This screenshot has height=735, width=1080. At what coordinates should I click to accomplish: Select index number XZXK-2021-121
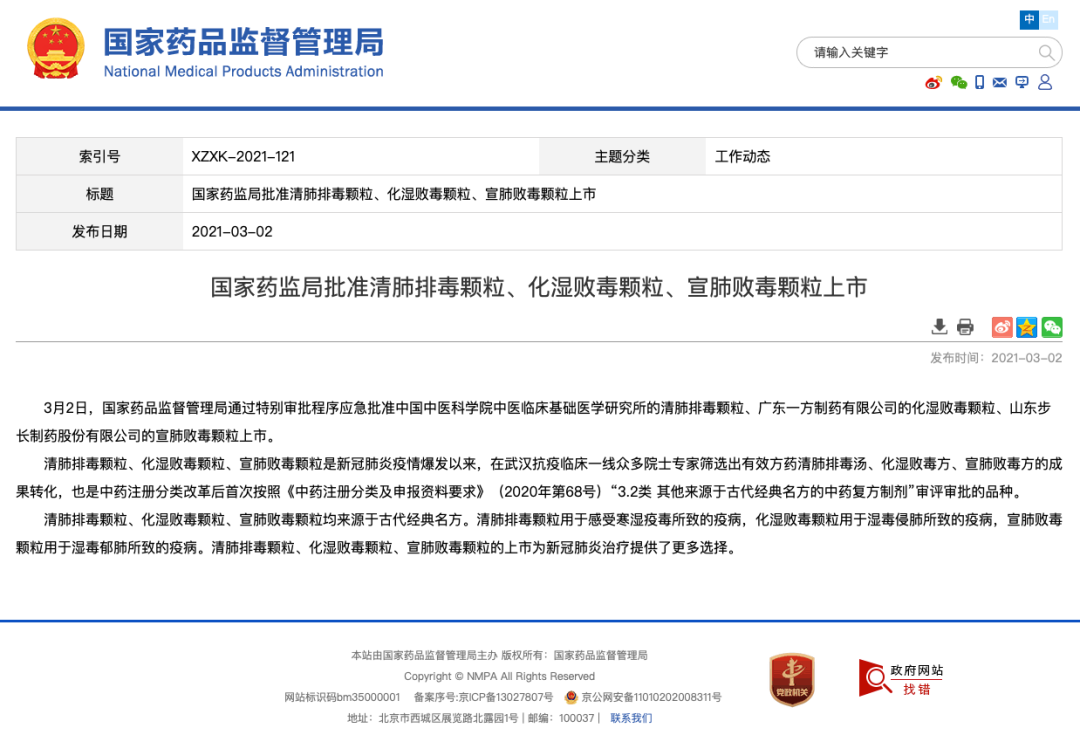pos(243,156)
